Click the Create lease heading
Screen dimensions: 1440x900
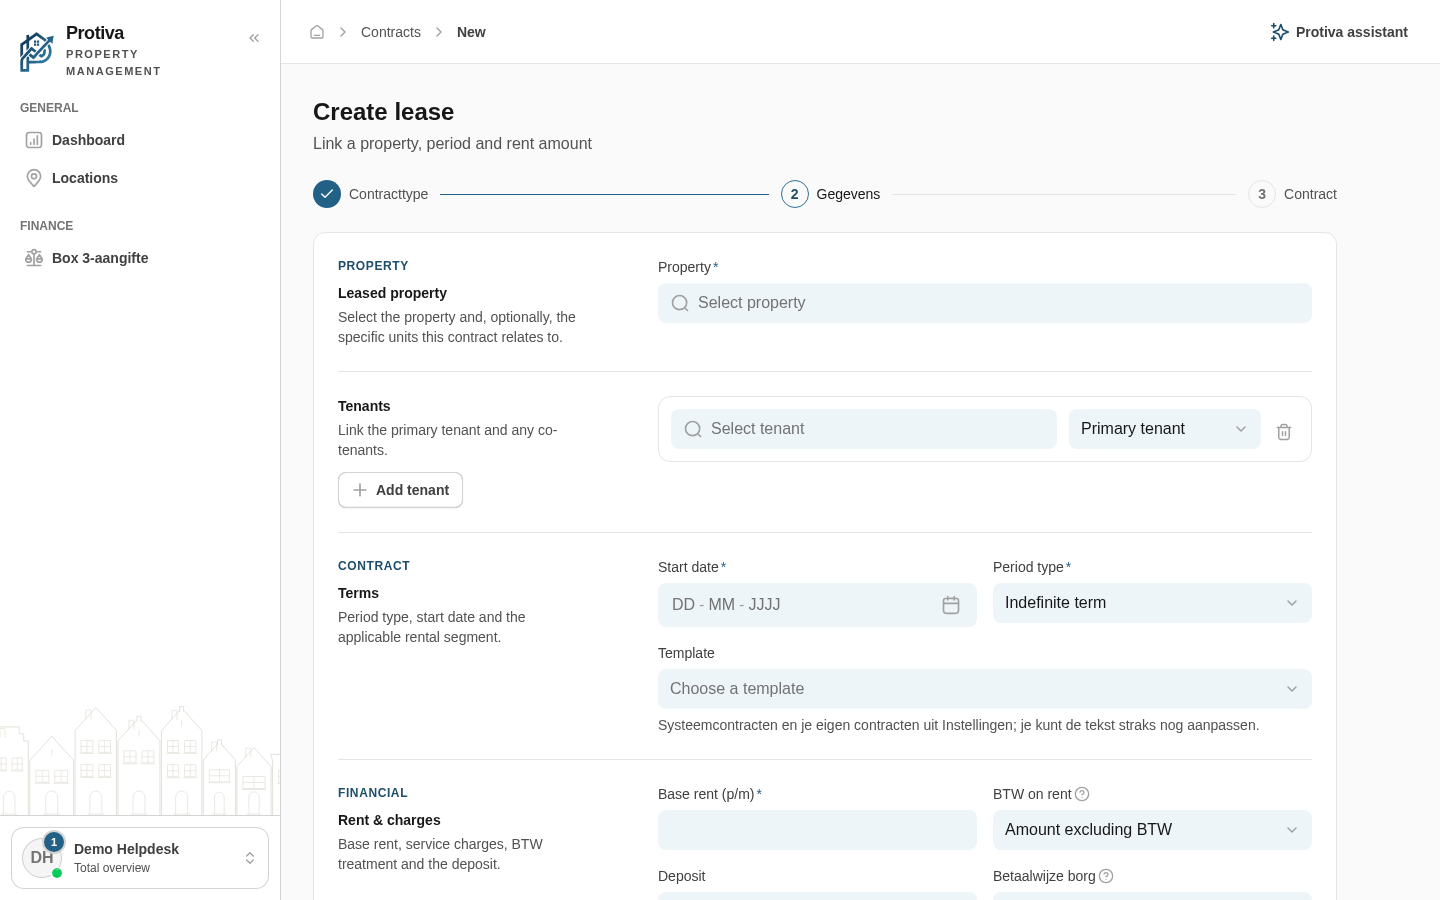point(384,112)
